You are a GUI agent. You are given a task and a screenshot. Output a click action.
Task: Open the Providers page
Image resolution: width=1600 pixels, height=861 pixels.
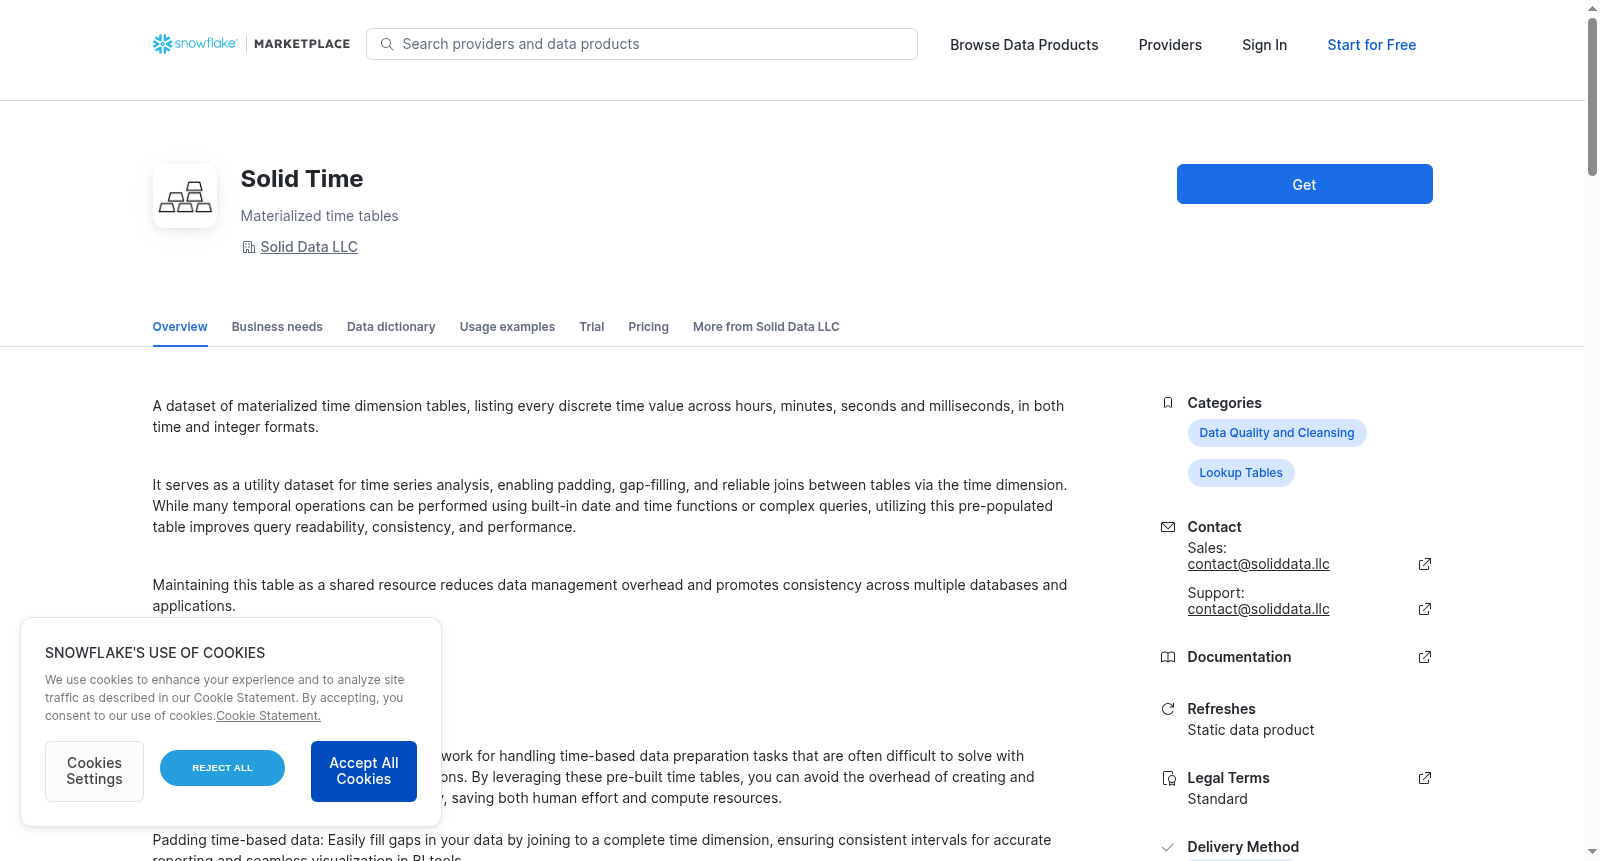coord(1170,45)
